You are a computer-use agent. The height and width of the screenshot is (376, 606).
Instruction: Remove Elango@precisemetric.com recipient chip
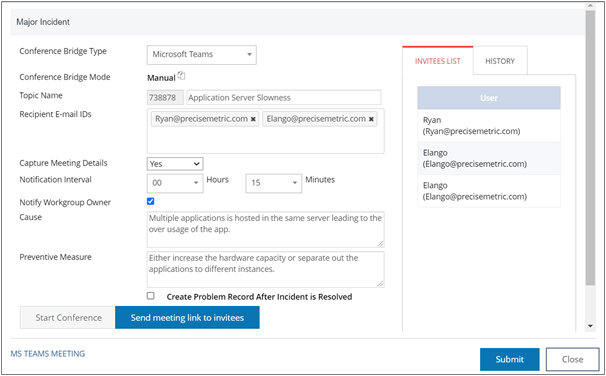coord(371,119)
